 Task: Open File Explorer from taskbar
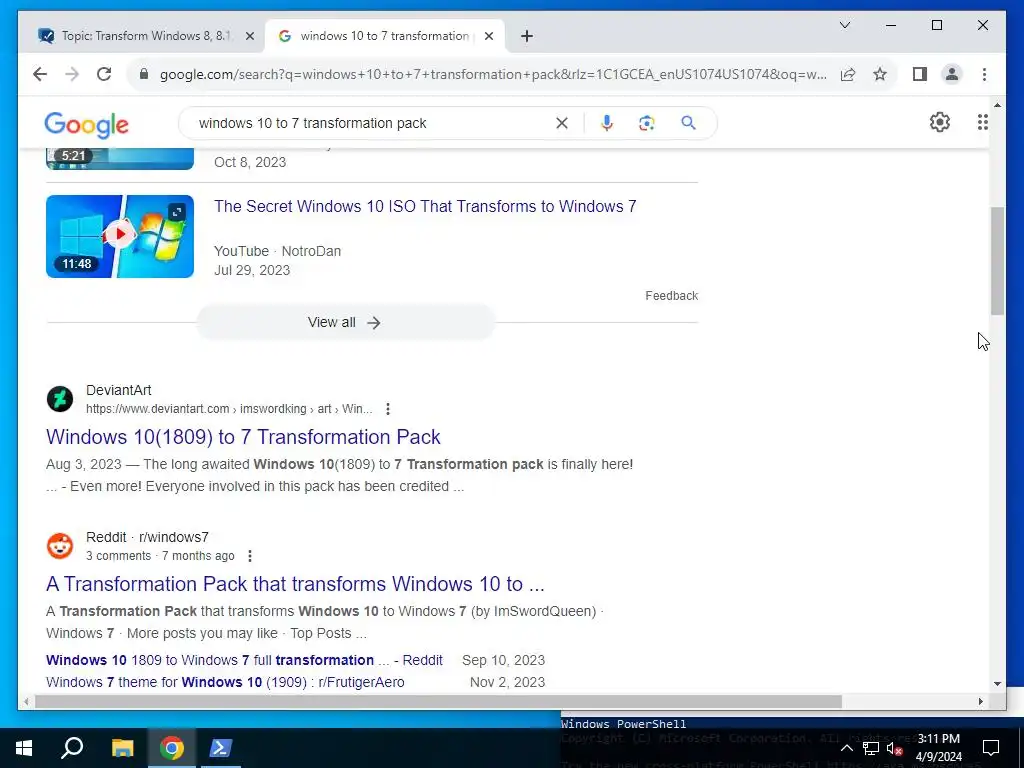(122, 748)
